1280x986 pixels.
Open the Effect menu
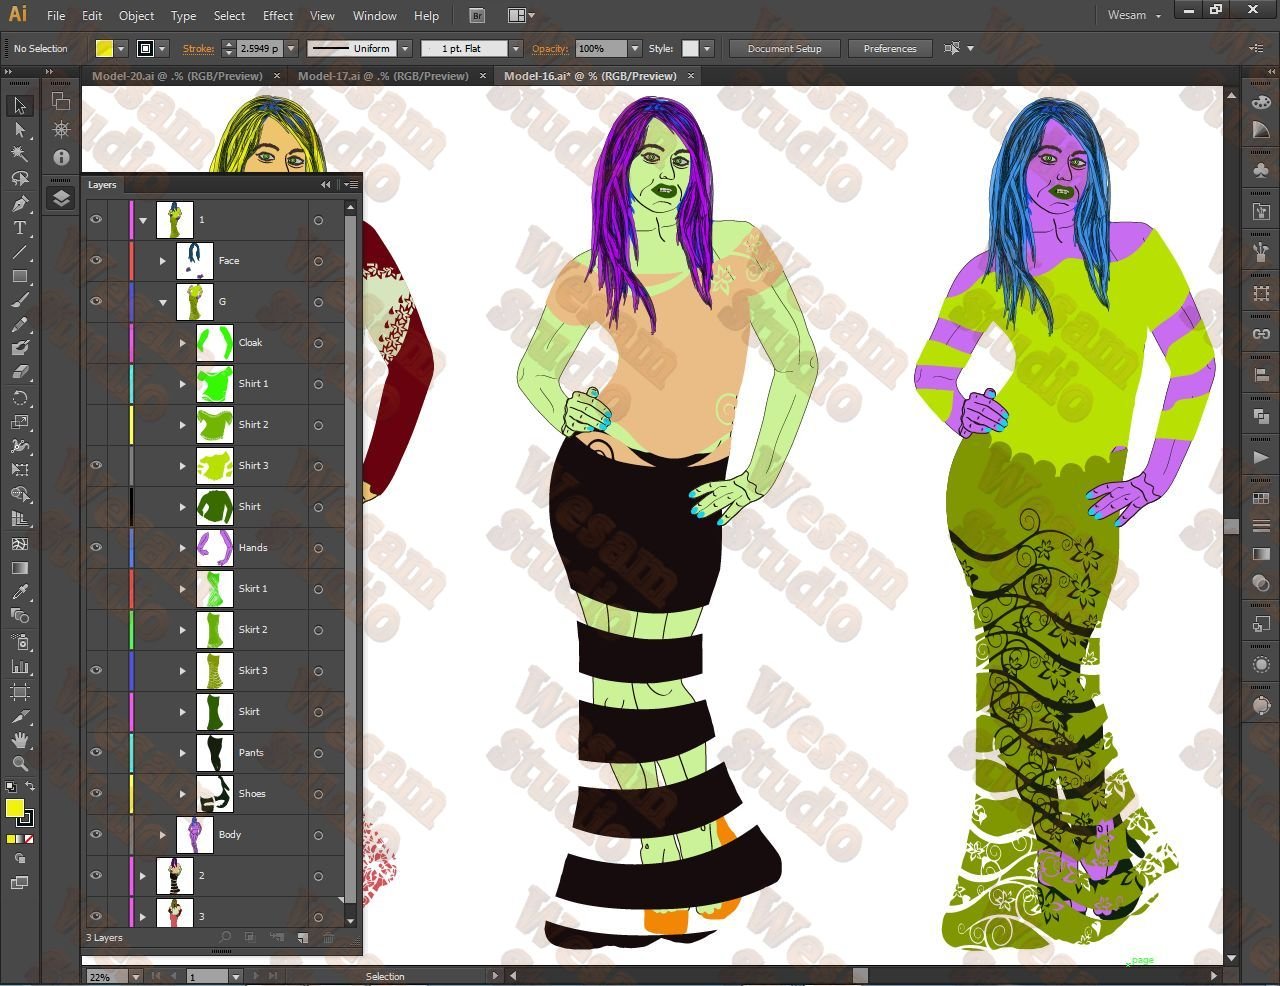[x=278, y=16]
